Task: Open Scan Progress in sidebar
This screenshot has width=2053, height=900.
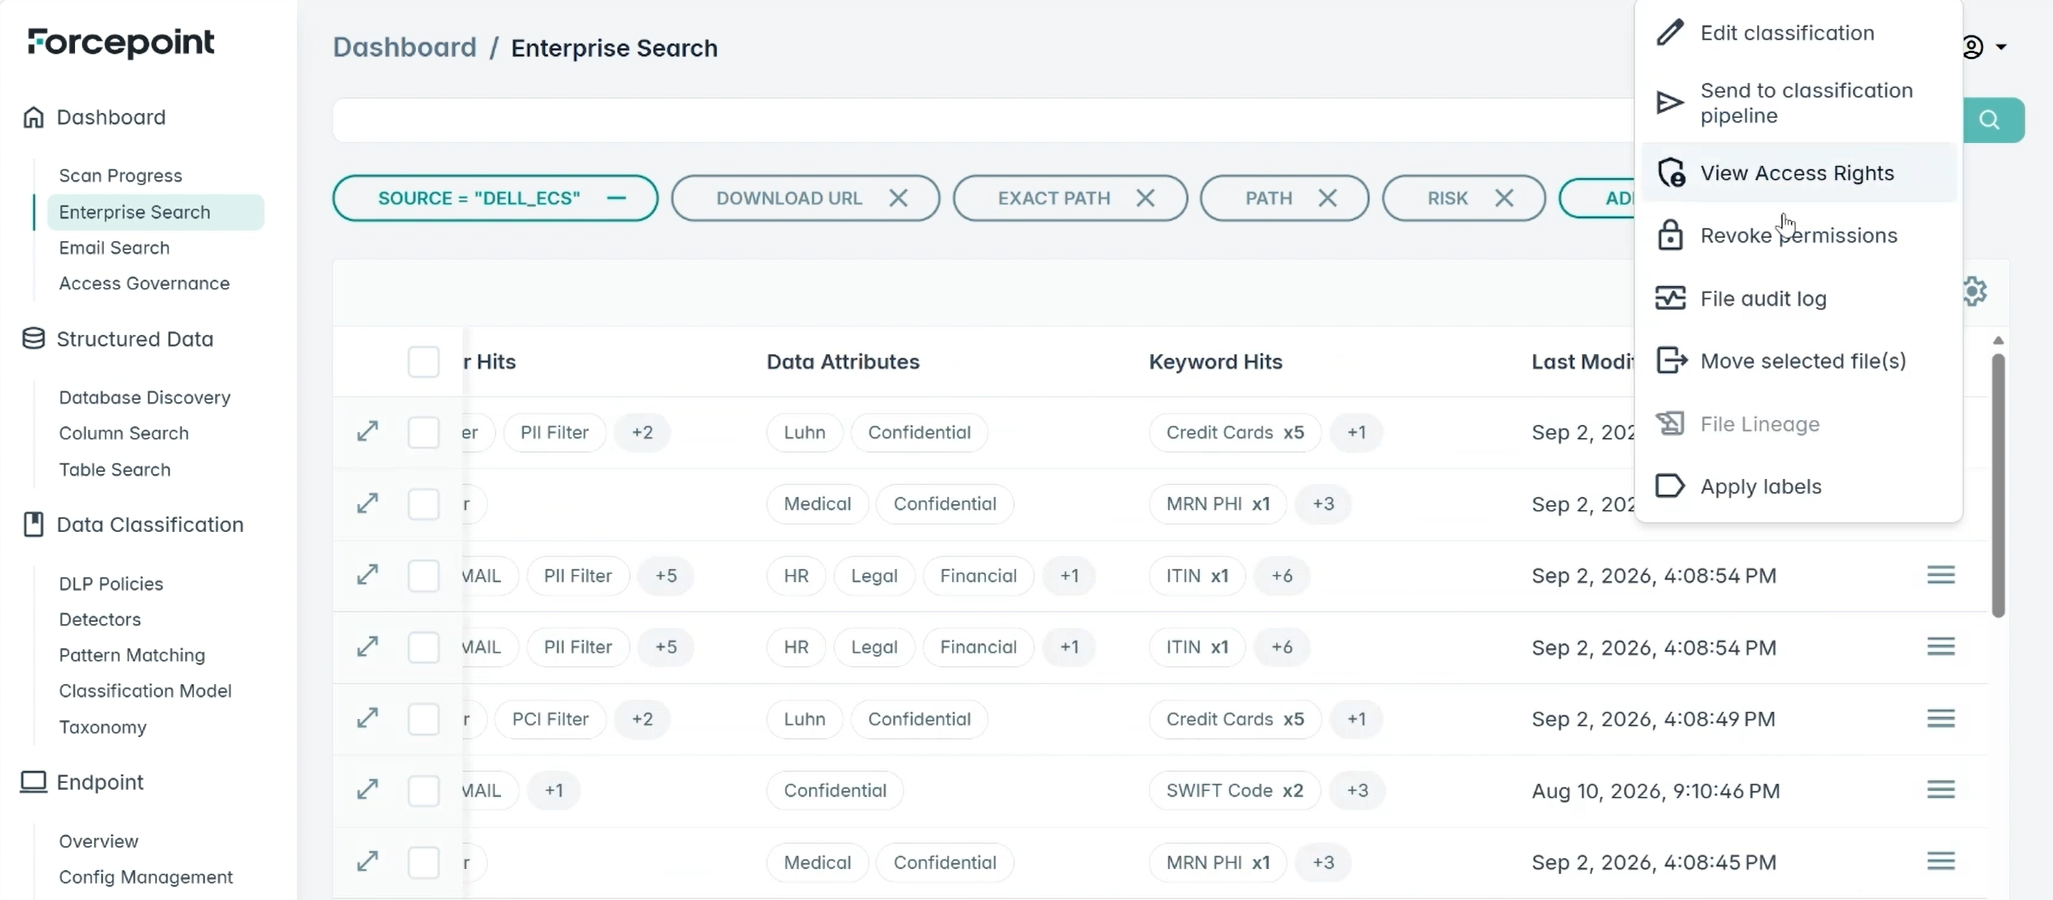Action: 120,175
